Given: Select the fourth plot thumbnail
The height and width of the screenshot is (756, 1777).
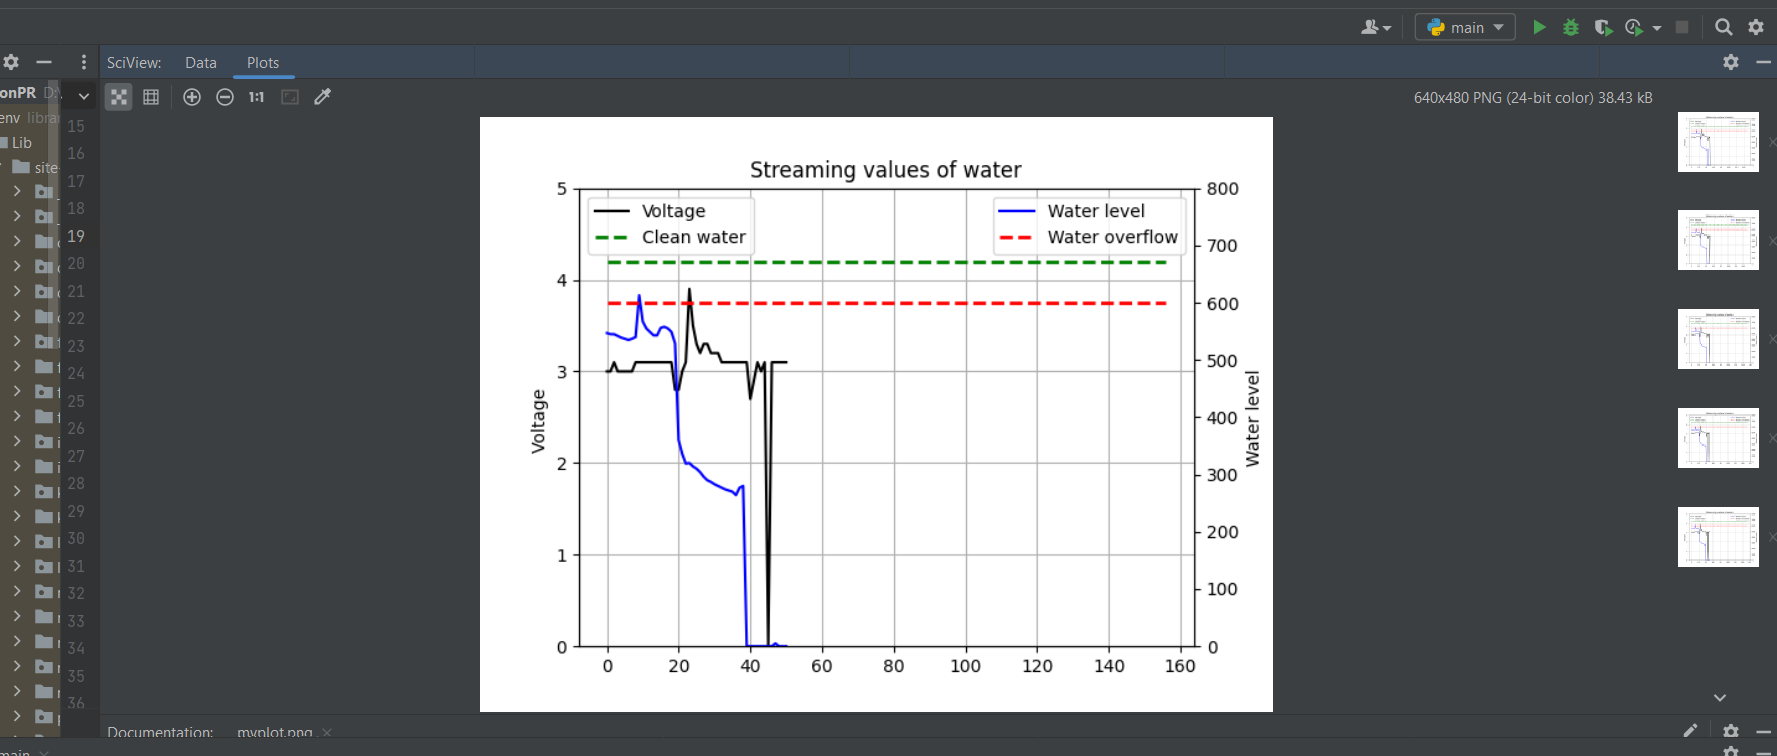Looking at the screenshot, I should click(1718, 438).
